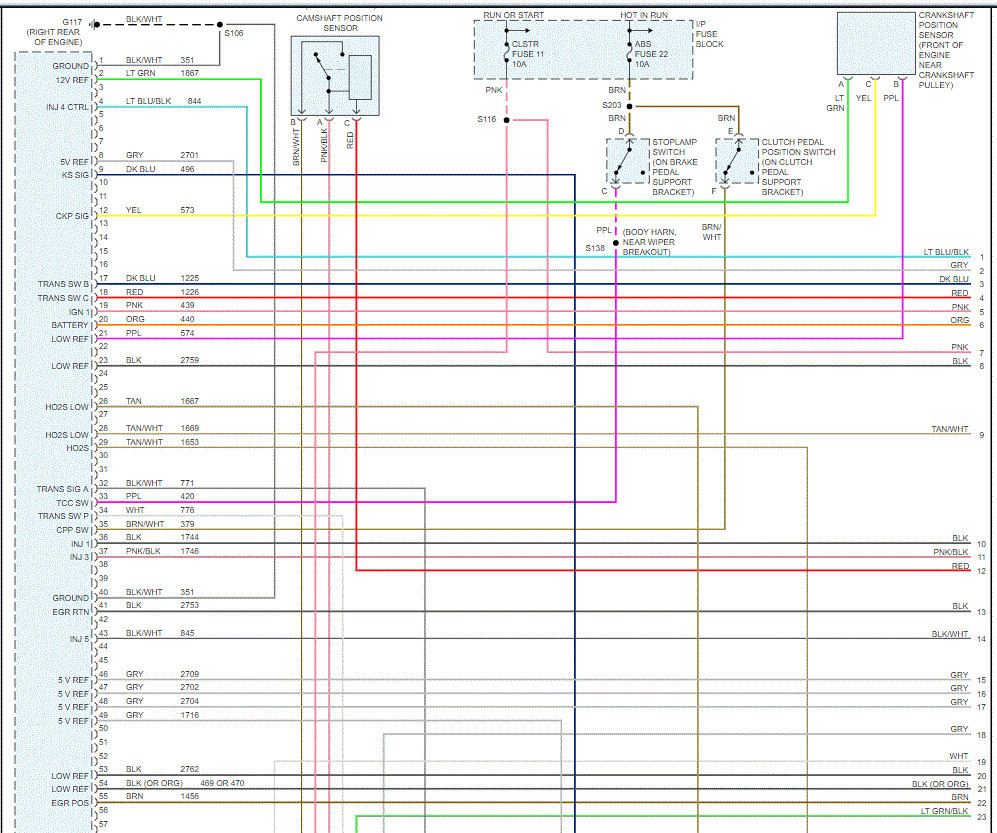Click wire number 1746 on PNK/BLK
This screenshot has height=833, width=997.
coord(189,551)
